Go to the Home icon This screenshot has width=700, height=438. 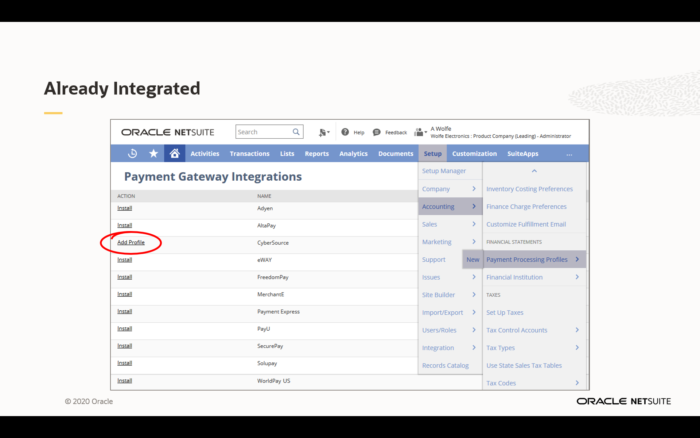coord(175,154)
